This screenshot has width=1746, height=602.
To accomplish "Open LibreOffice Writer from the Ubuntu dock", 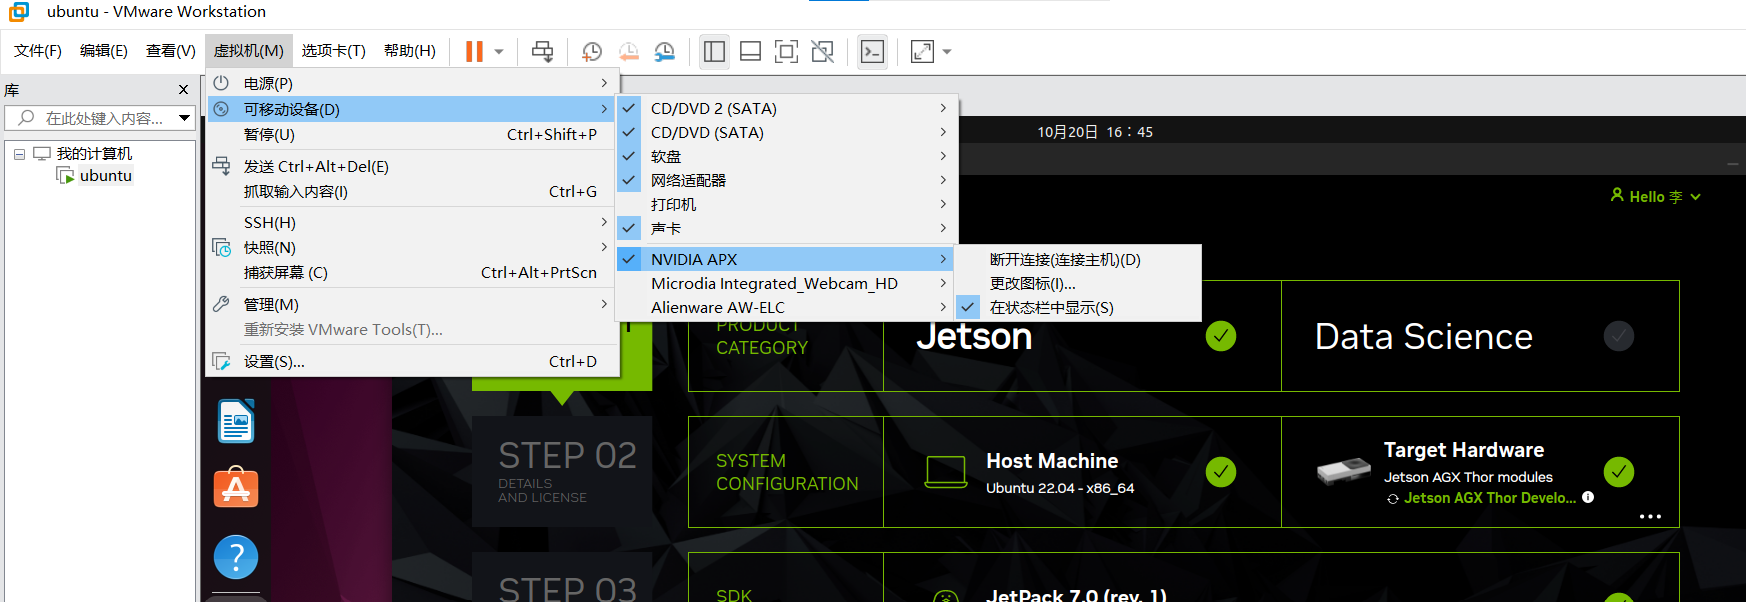I will pos(236,421).
